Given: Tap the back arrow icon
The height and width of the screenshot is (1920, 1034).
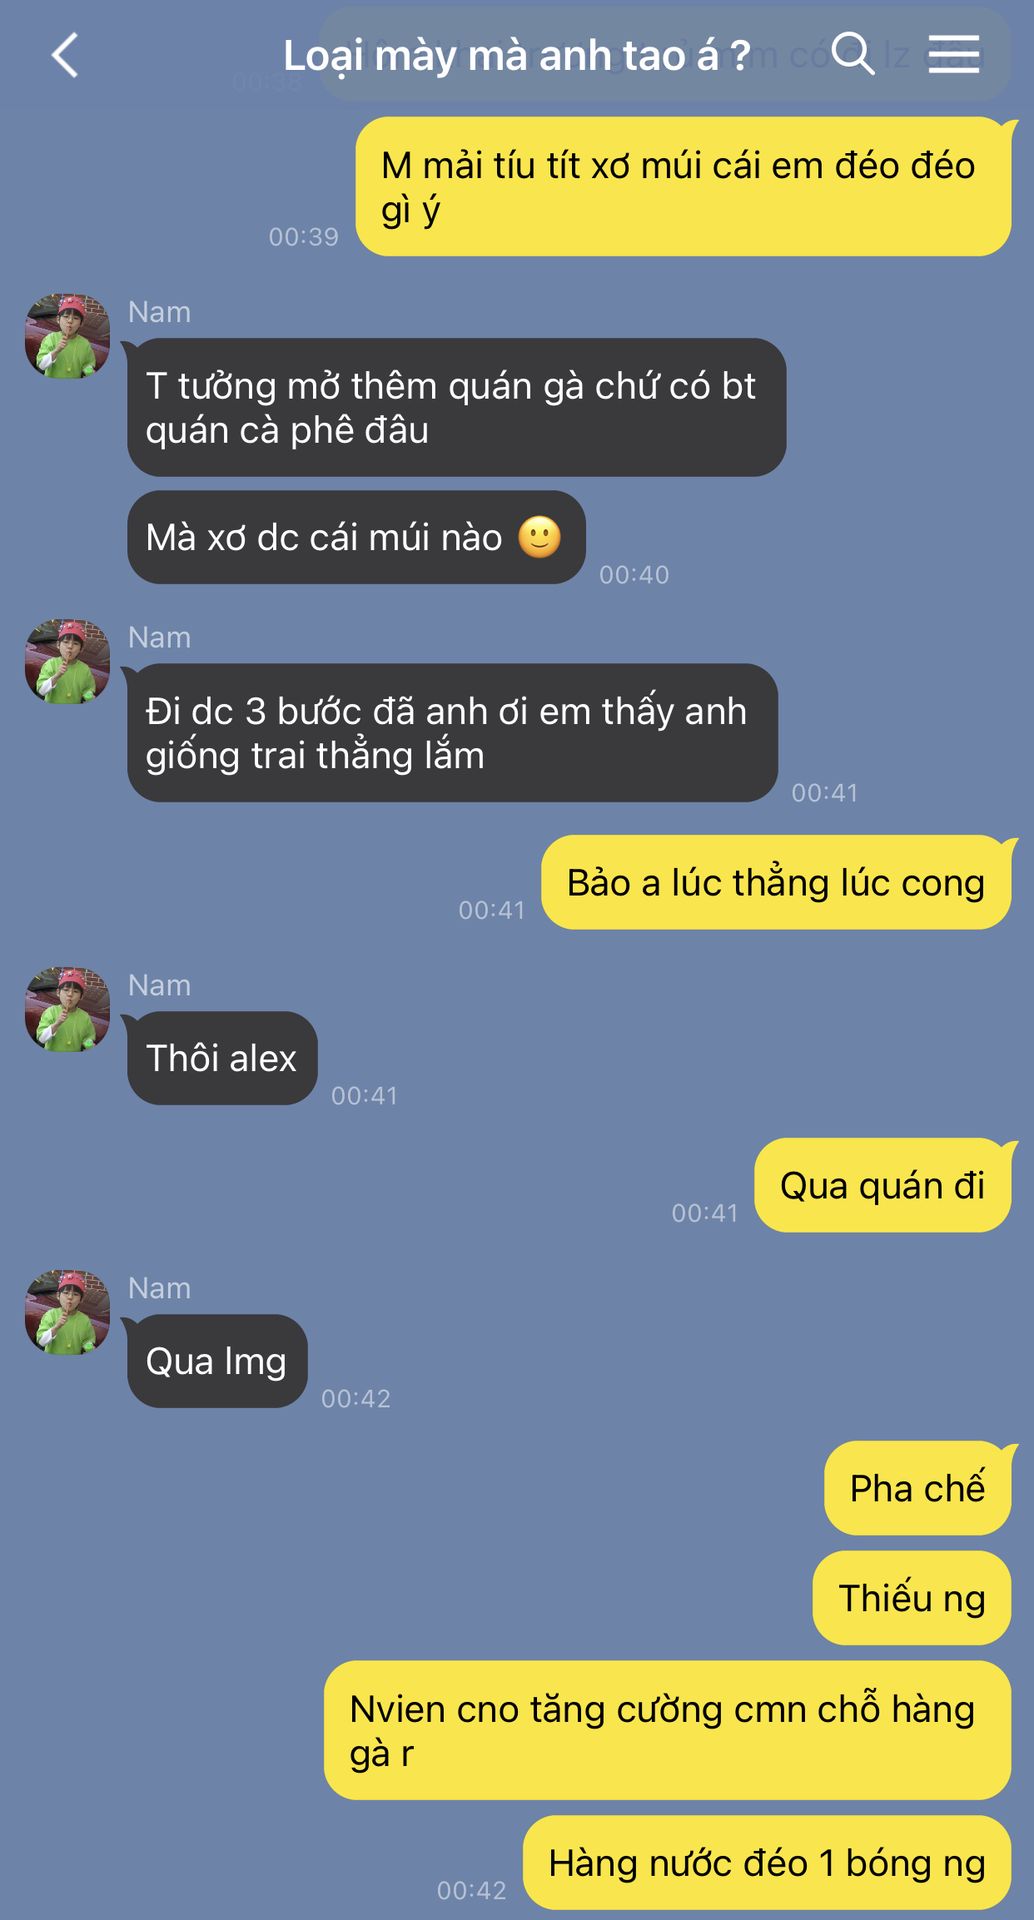Looking at the screenshot, I should pyautogui.click(x=65, y=55).
